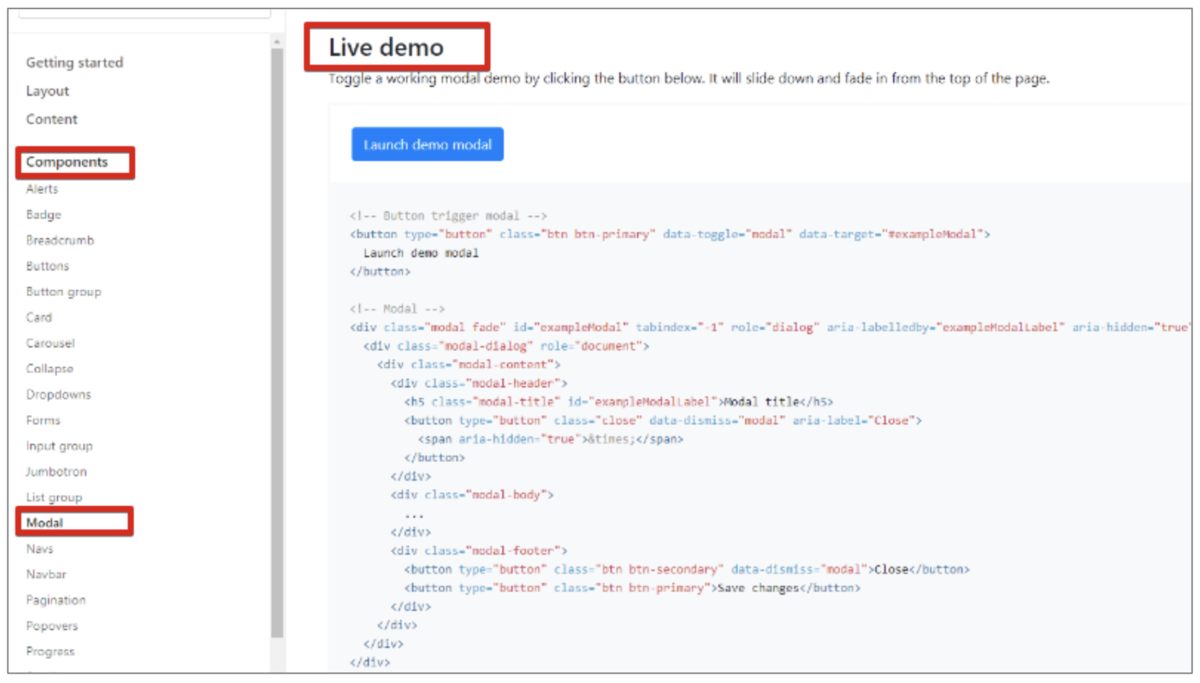Navigate to Input group page
Image resolution: width=1200 pixels, height=683 pixels.
click(59, 446)
